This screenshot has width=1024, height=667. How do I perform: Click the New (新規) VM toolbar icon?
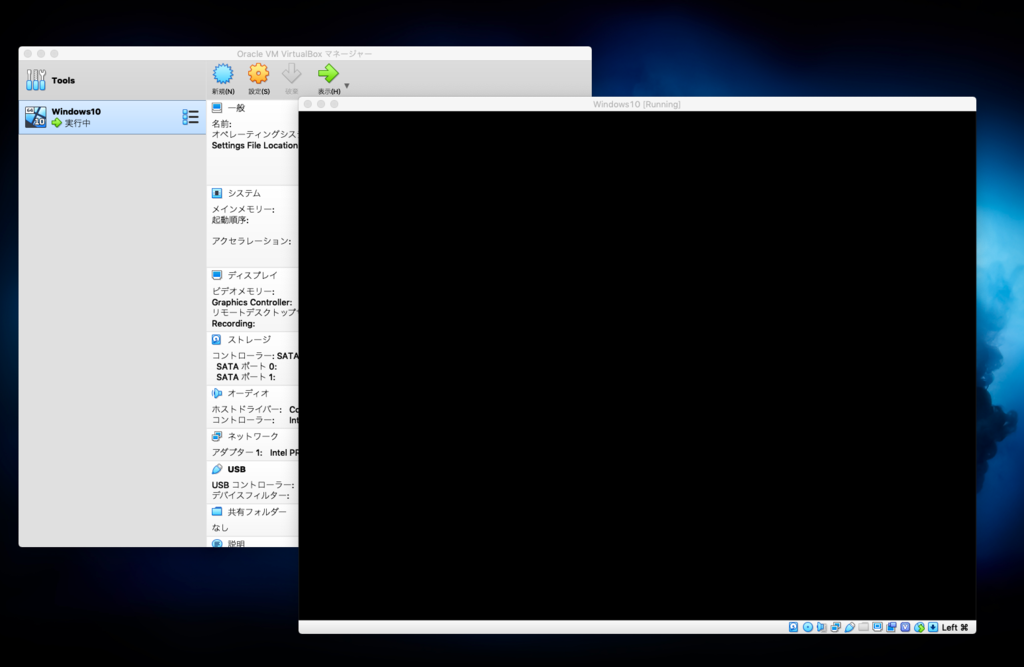tap(223, 74)
